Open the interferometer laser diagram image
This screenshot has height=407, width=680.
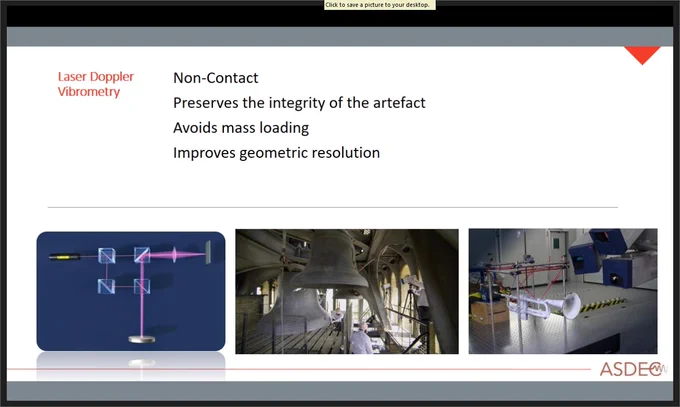(x=131, y=291)
